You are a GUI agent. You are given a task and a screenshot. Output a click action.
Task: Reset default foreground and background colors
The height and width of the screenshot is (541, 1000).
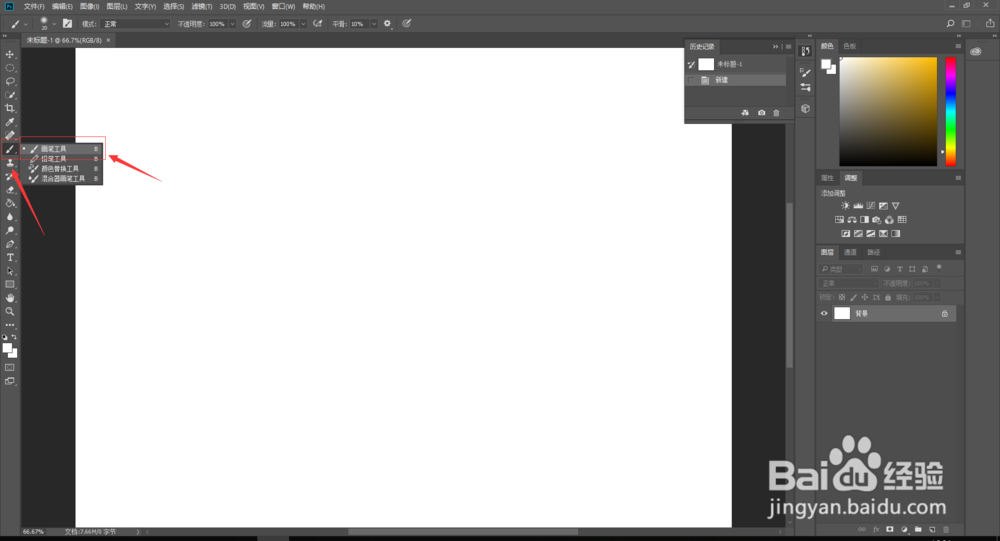coord(5,337)
